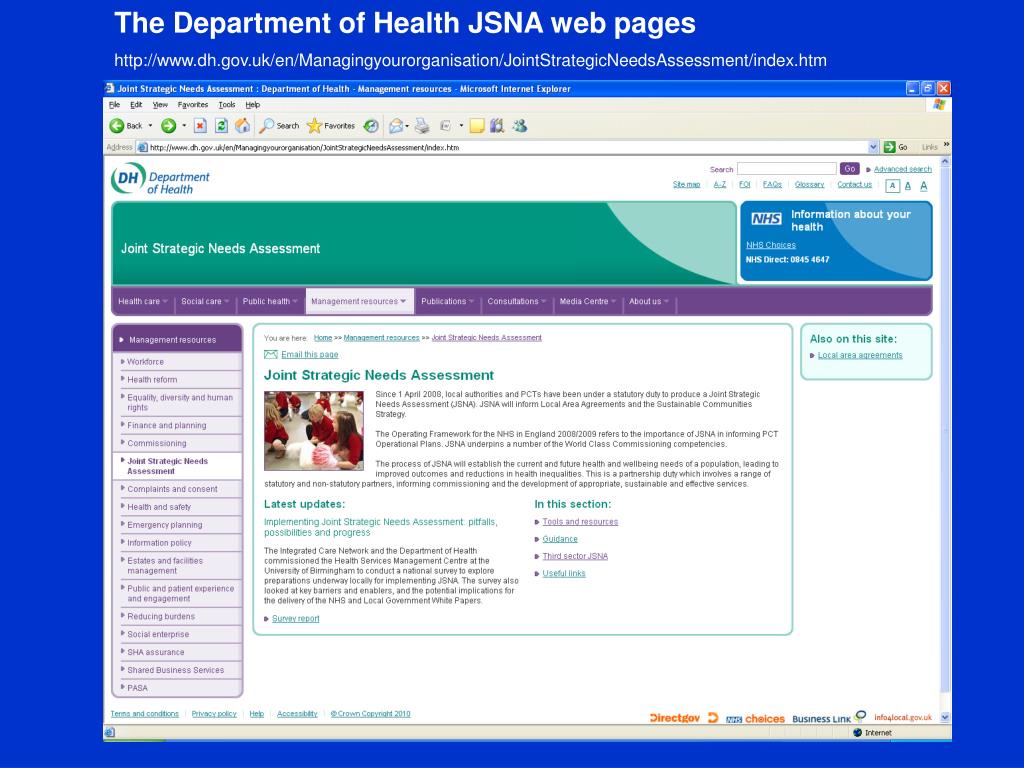The width and height of the screenshot is (1024, 768).
Task: Expand the Media Centre navigation menu
Action: click(587, 301)
